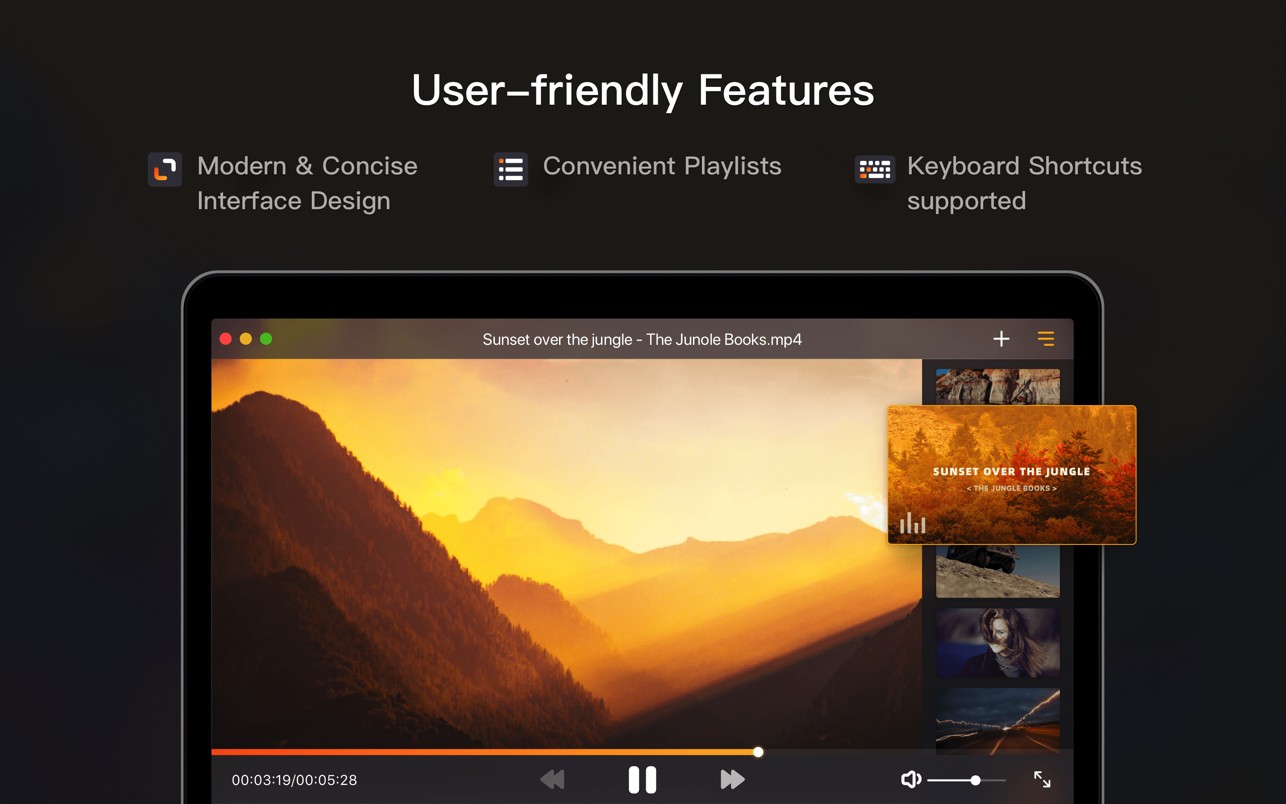Enter fullscreen using the expand arrows icon
1286x804 pixels.
1042,779
